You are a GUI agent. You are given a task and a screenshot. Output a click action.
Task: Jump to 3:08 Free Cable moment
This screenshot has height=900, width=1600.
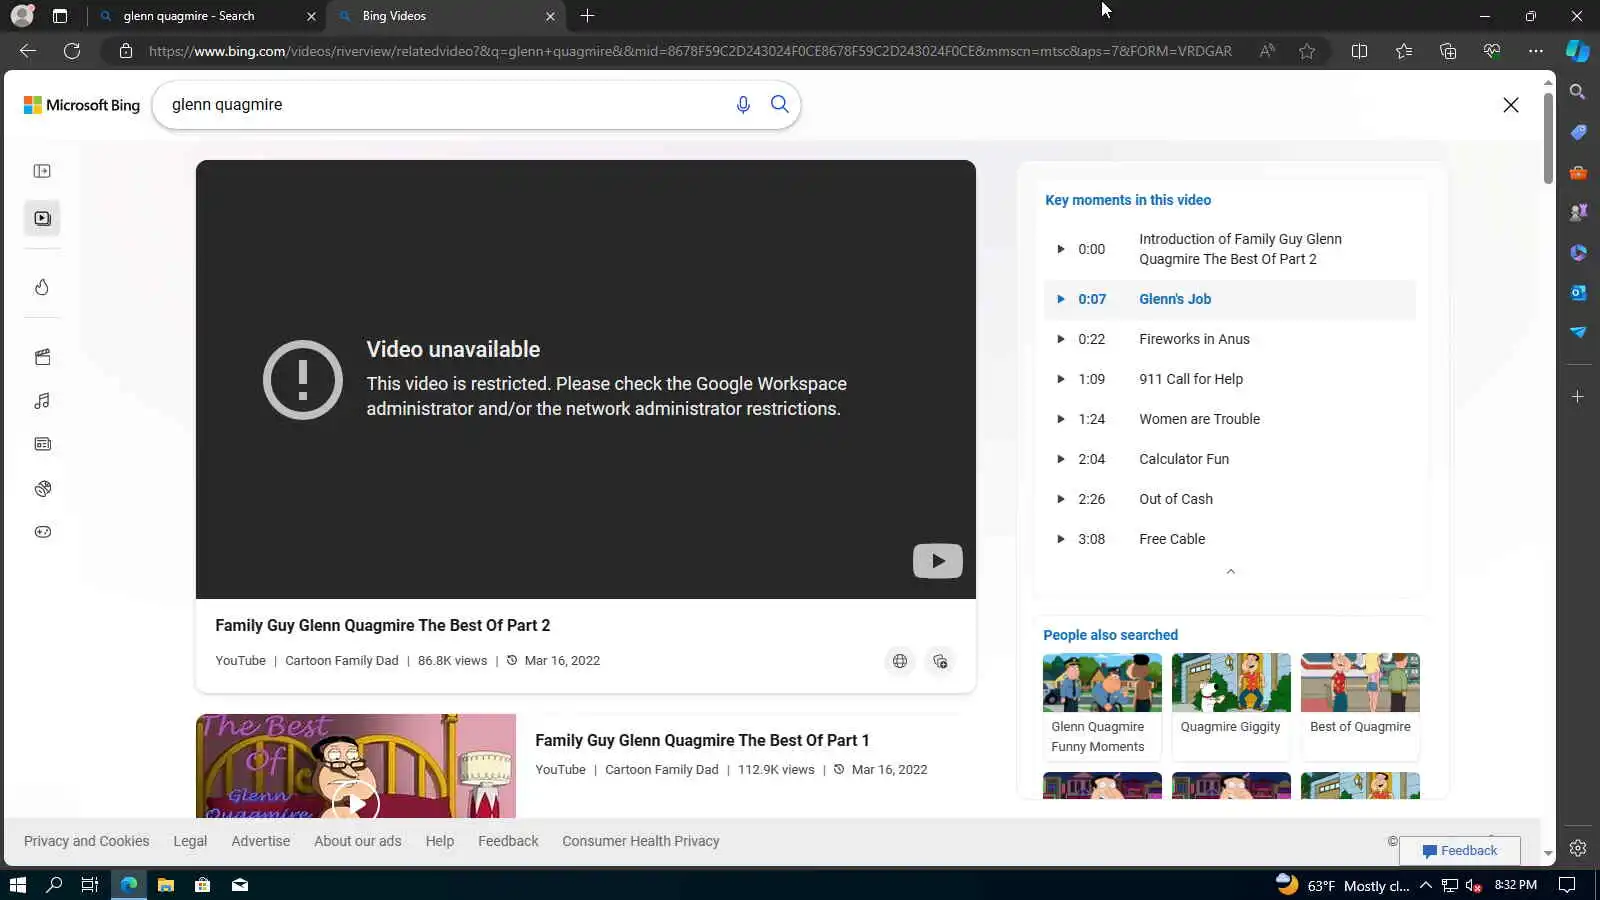tap(1230, 539)
